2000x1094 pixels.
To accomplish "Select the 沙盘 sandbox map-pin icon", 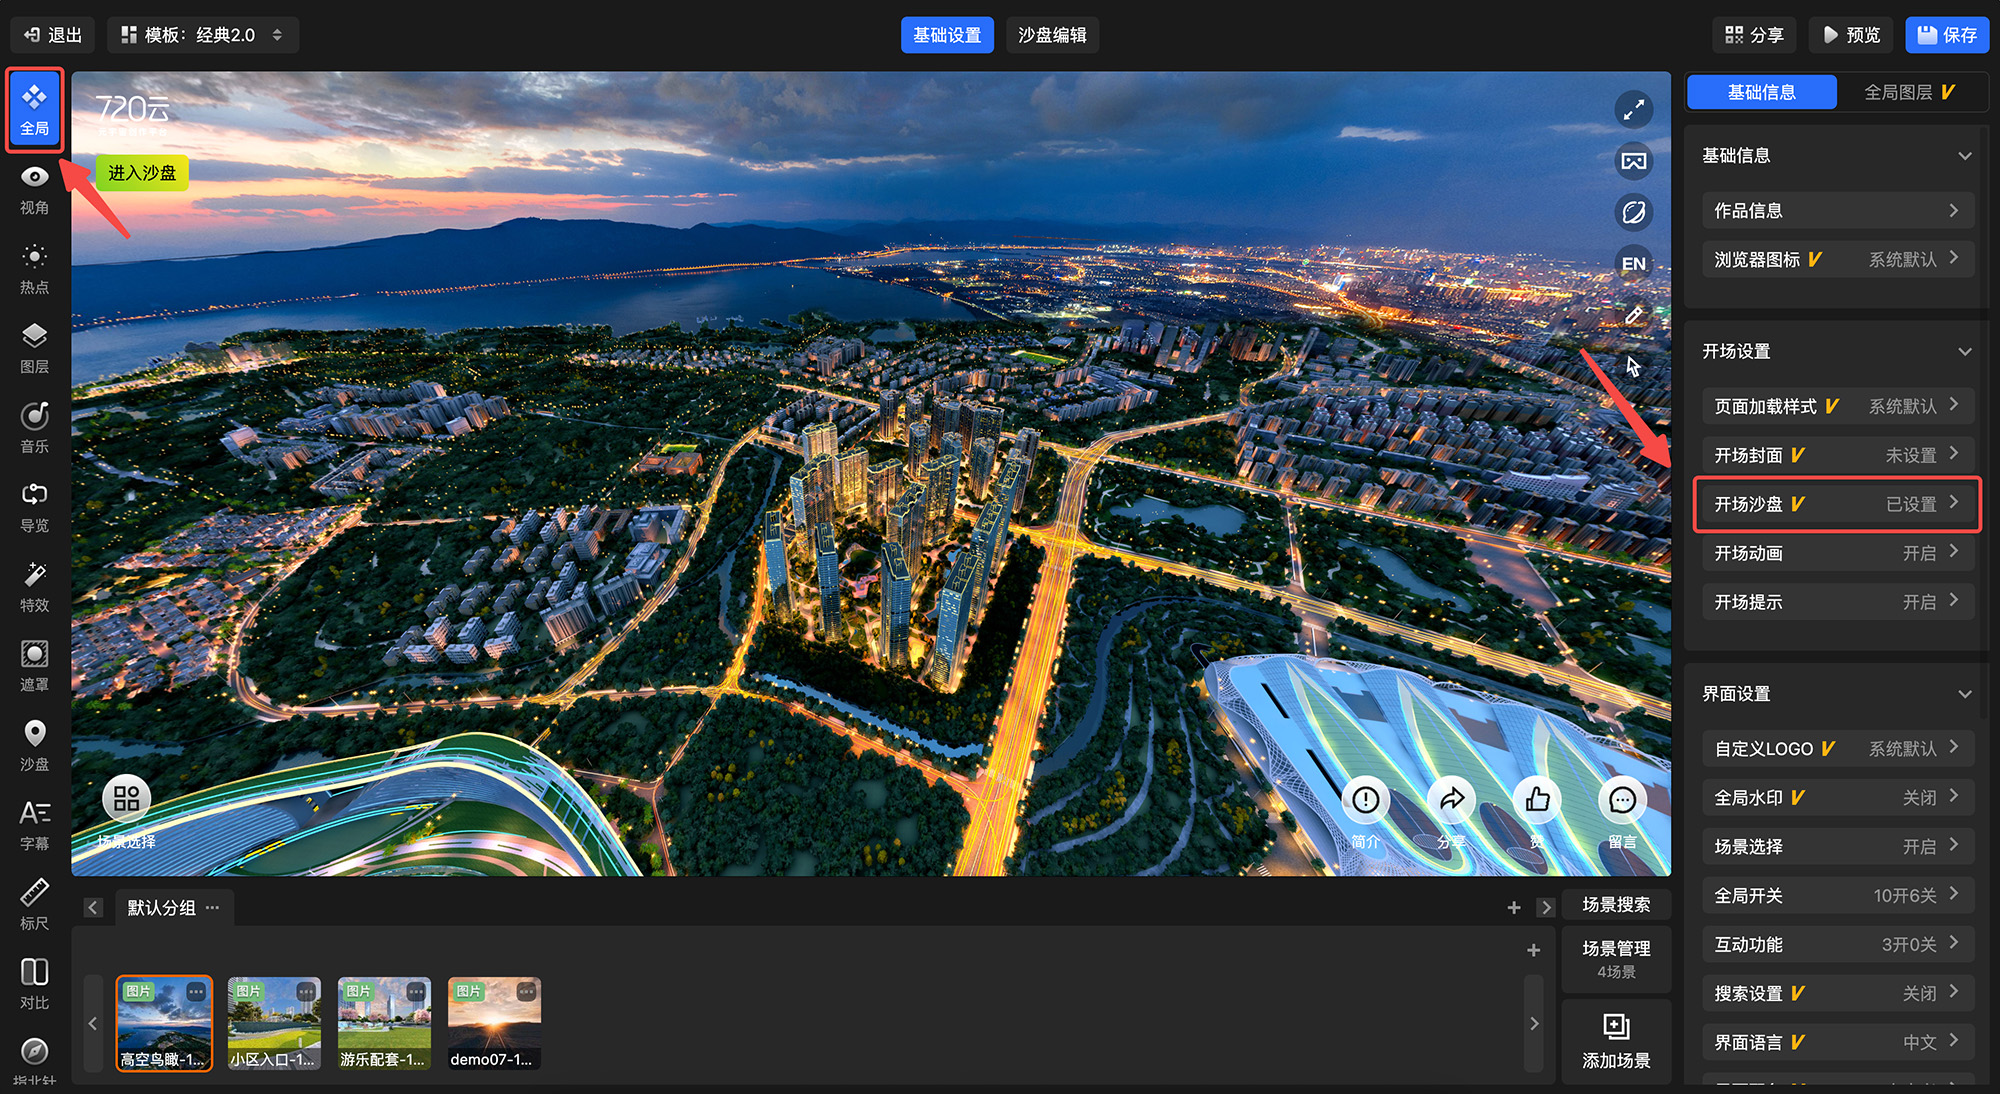I will [34, 745].
